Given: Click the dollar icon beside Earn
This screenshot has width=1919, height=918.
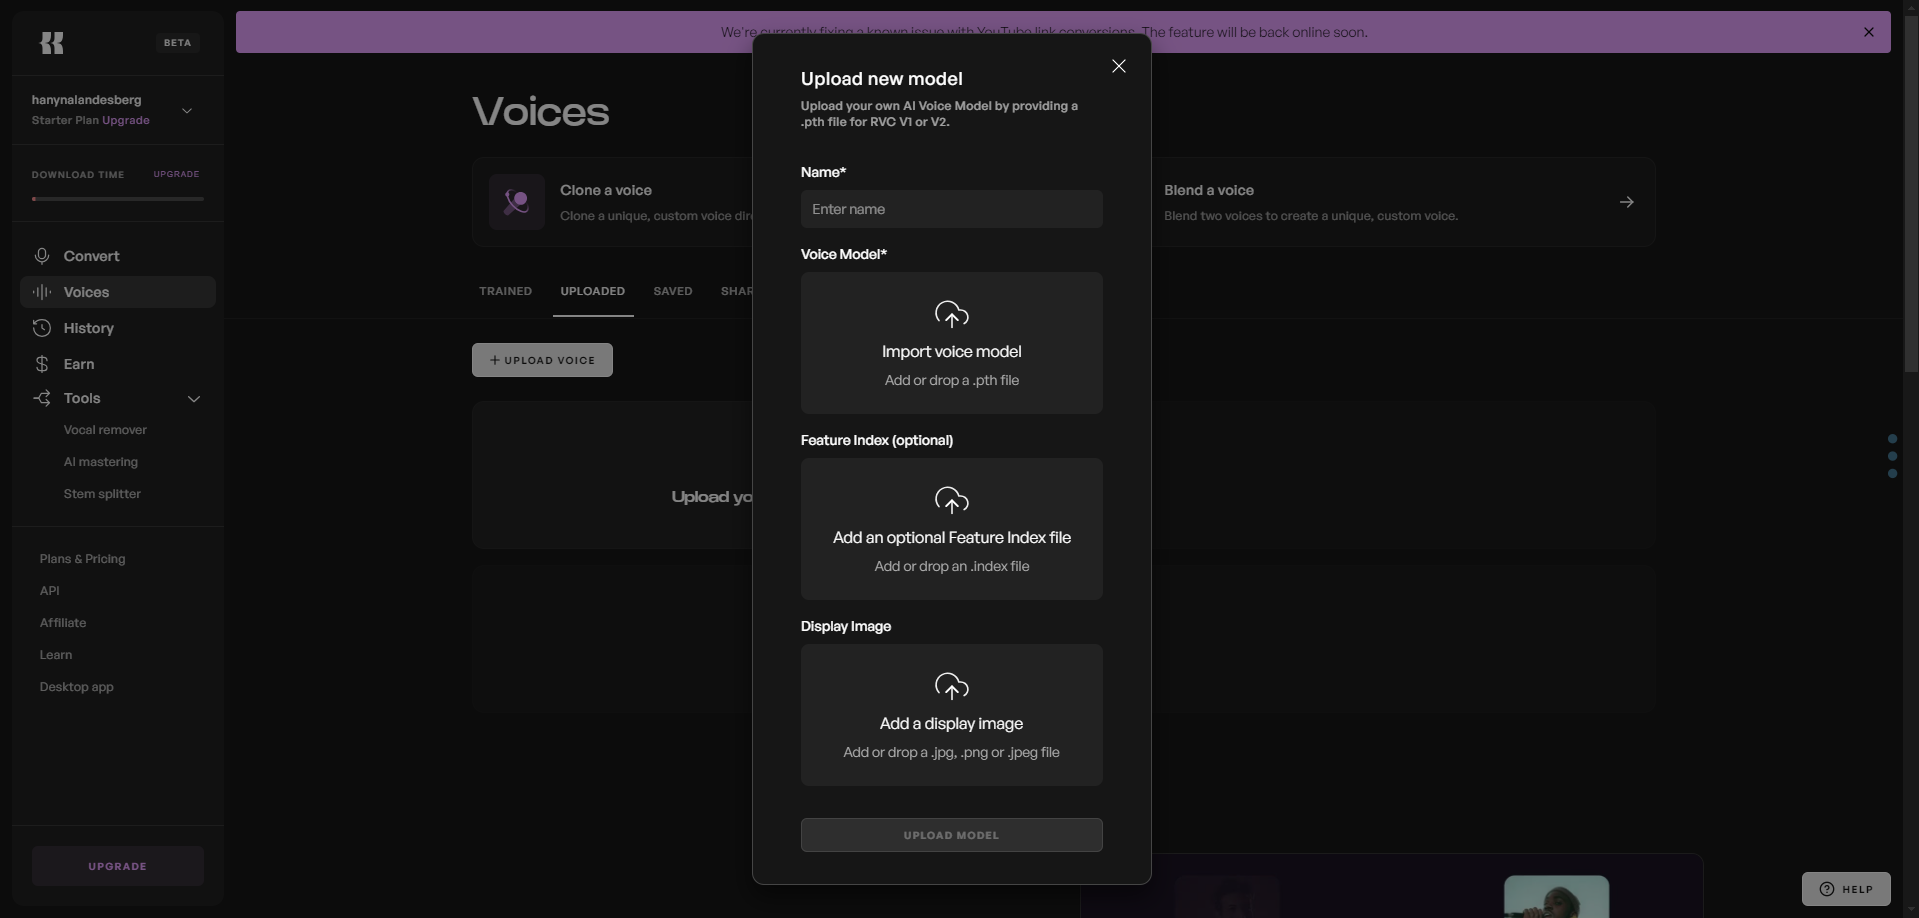Looking at the screenshot, I should [42, 364].
